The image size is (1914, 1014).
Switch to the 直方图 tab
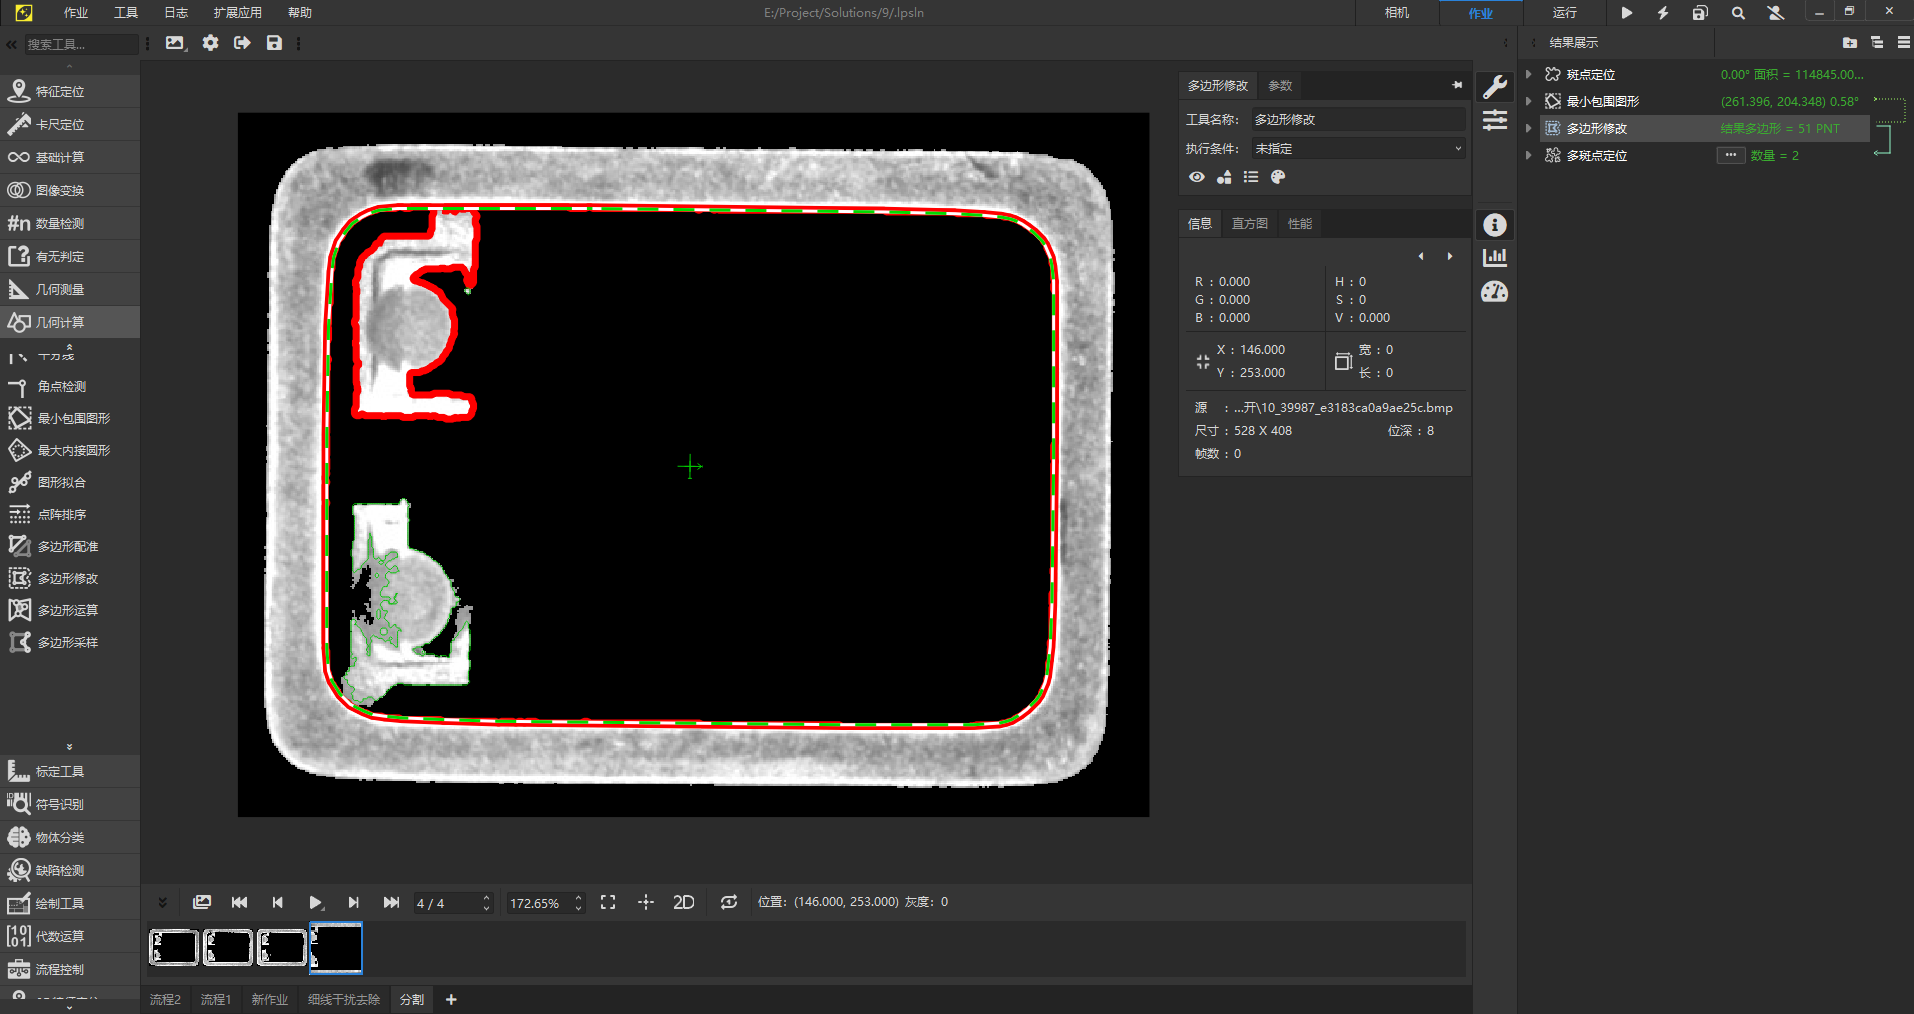point(1249,224)
